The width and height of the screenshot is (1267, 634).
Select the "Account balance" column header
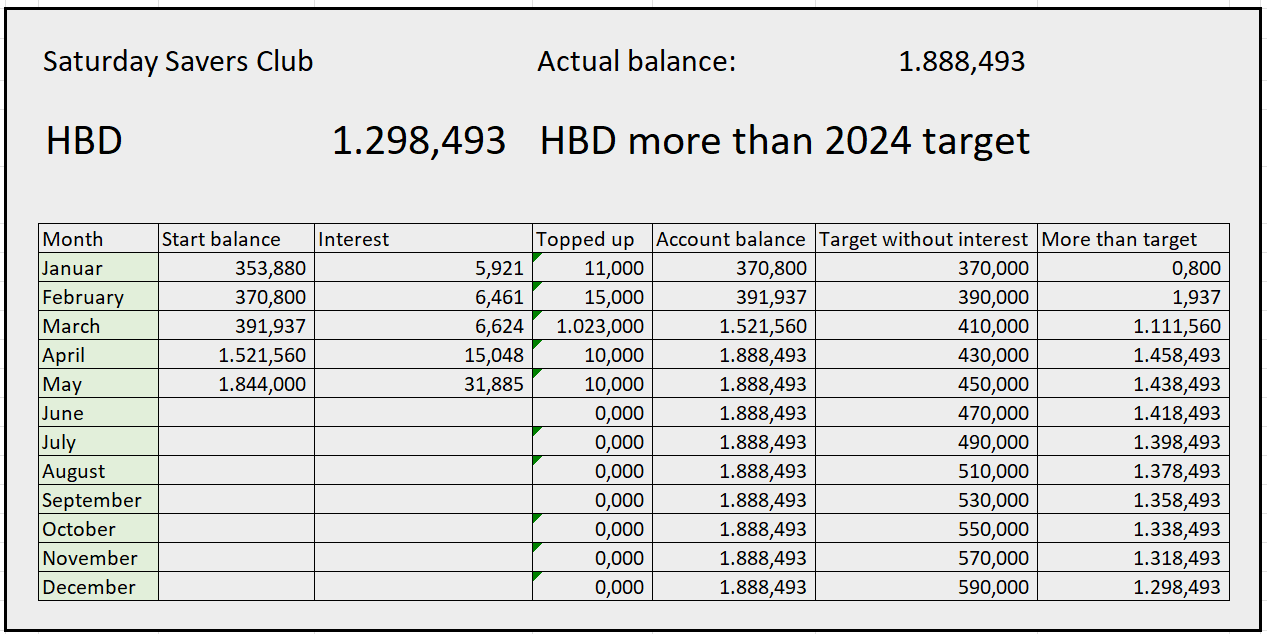click(733, 238)
